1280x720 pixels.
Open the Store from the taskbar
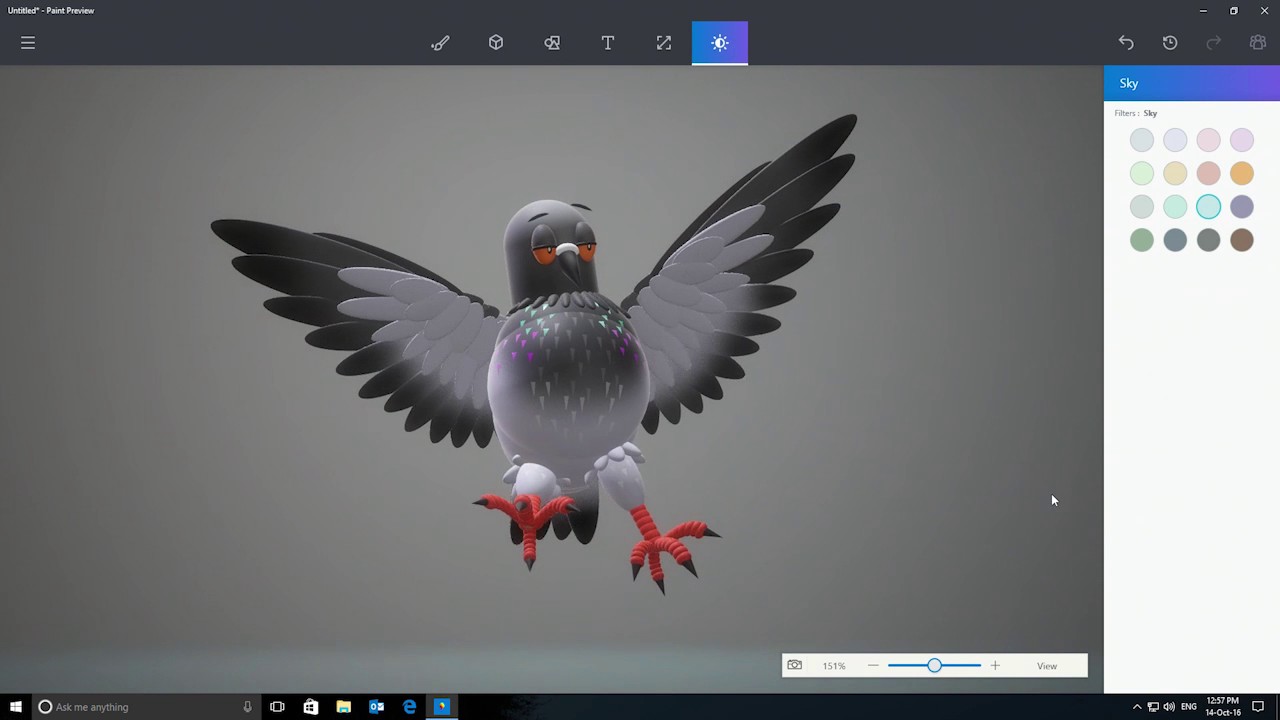tap(310, 707)
